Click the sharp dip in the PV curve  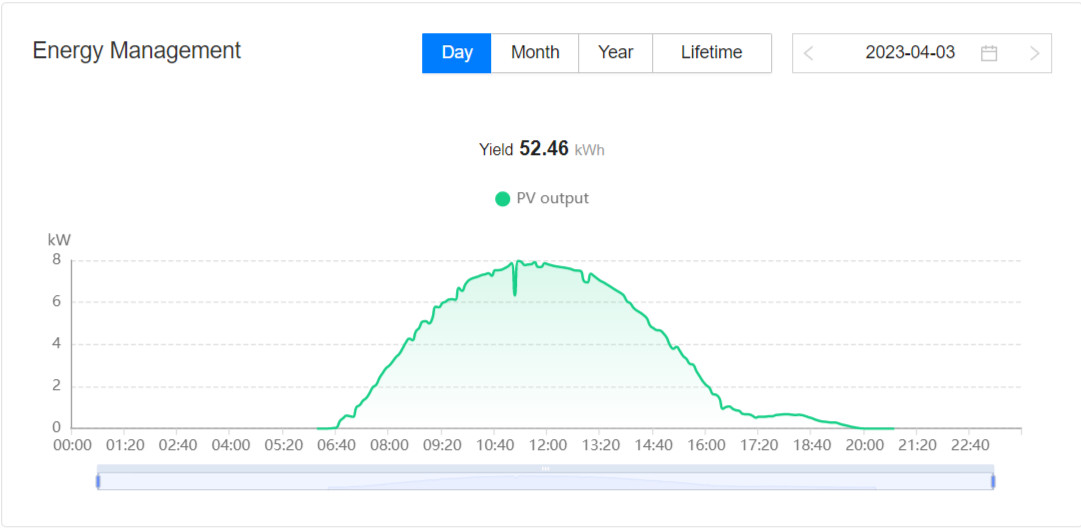515,292
